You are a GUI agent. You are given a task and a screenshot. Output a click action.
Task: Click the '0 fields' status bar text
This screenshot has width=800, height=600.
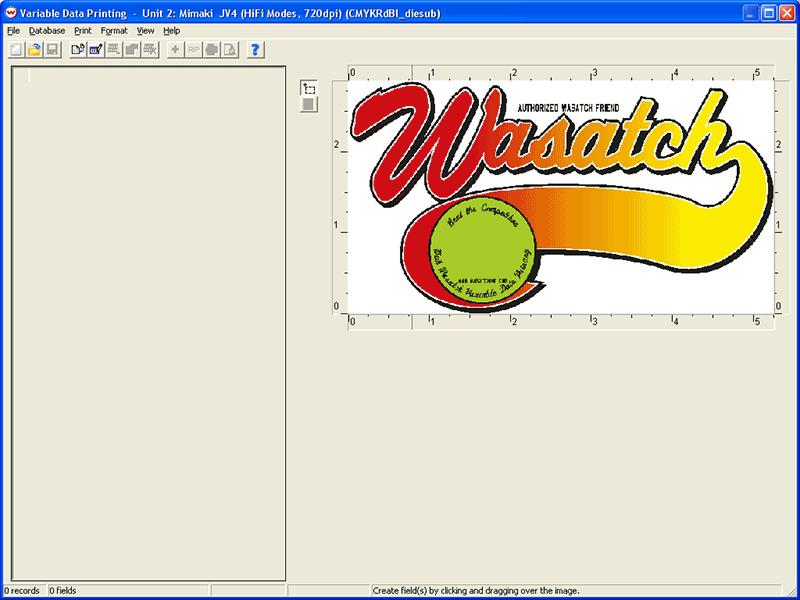pyautogui.click(x=63, y=591)
